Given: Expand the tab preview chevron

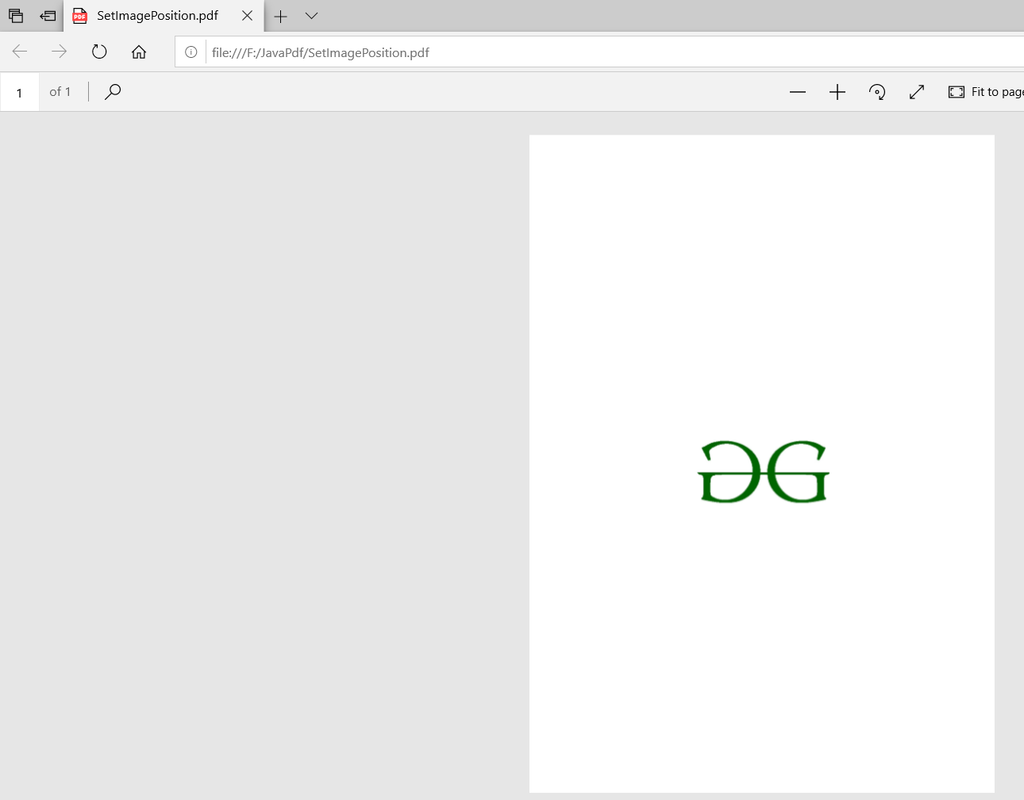Looking at the screenshot, I should [312, 16].
